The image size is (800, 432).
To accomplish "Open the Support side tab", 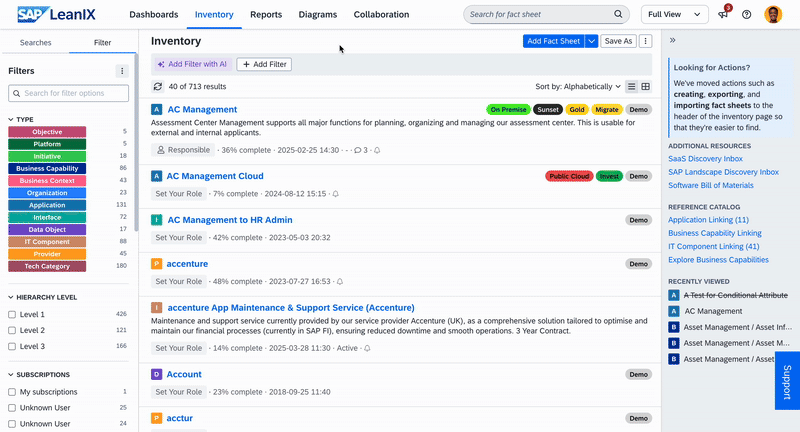I will (787, 381).
